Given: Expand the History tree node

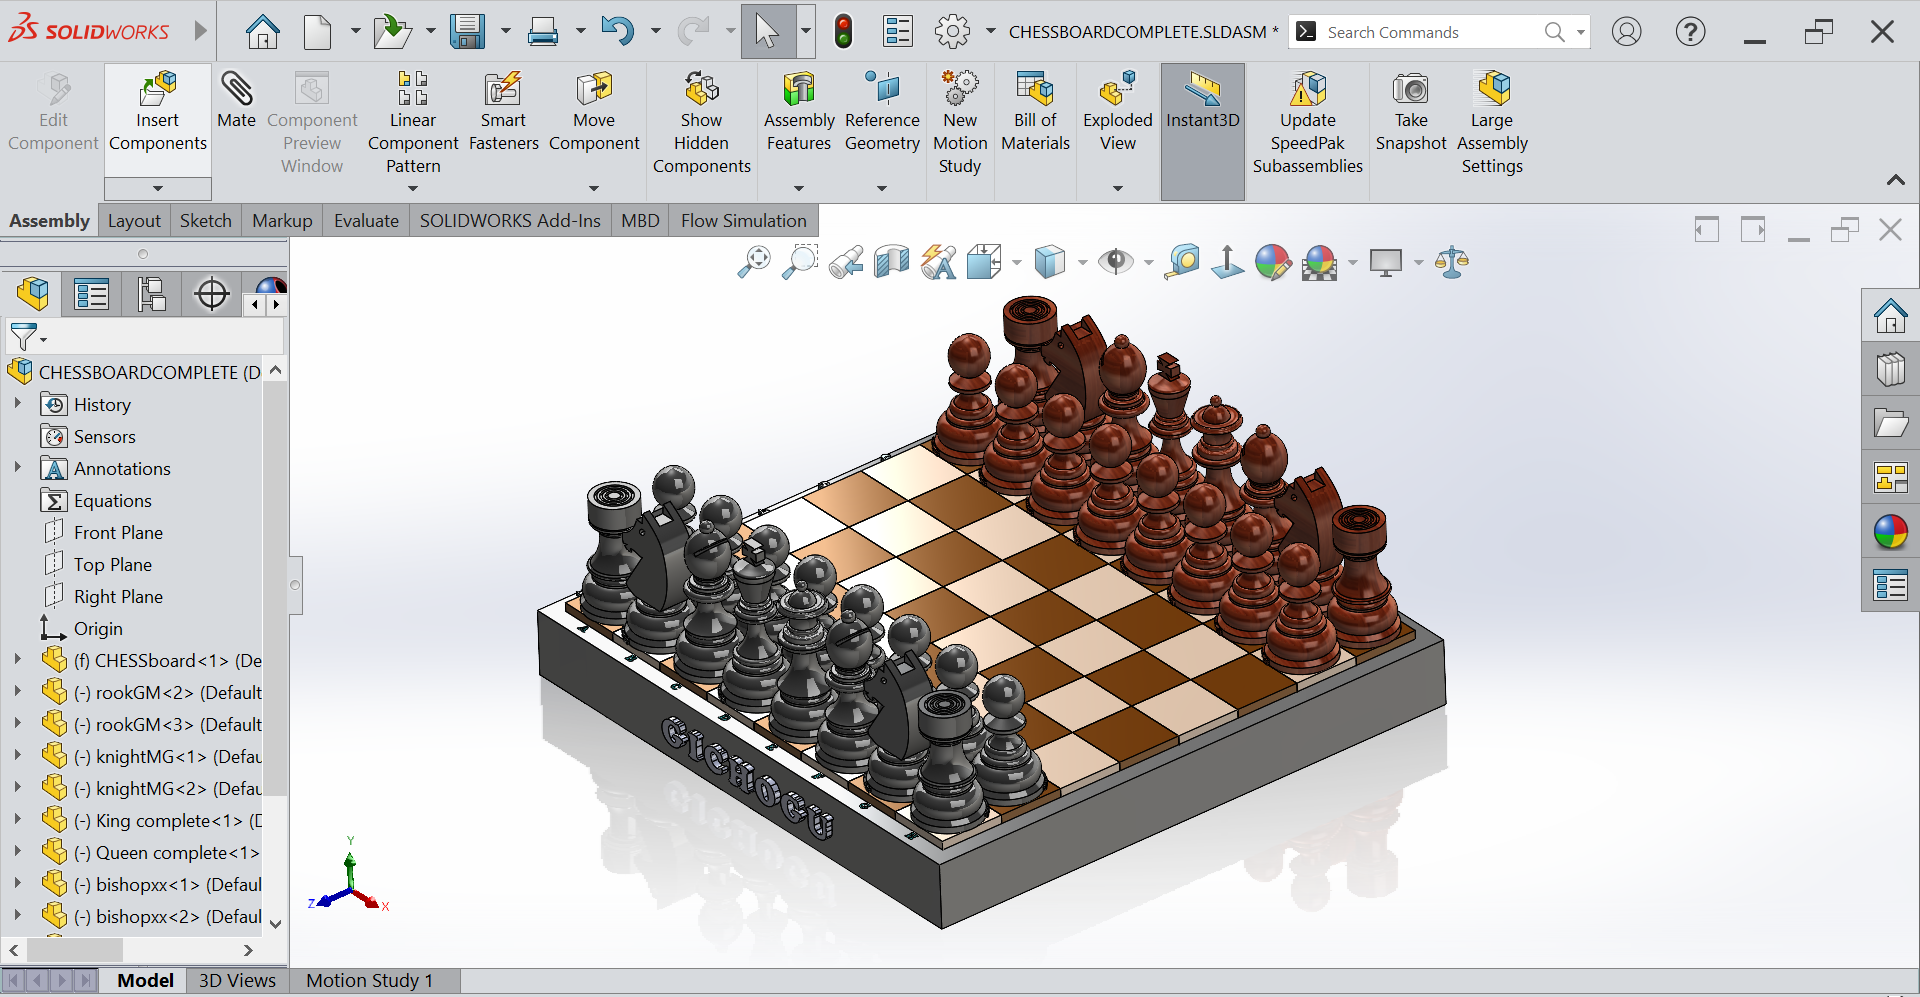Looking at the screenshot, I should 17,404.
